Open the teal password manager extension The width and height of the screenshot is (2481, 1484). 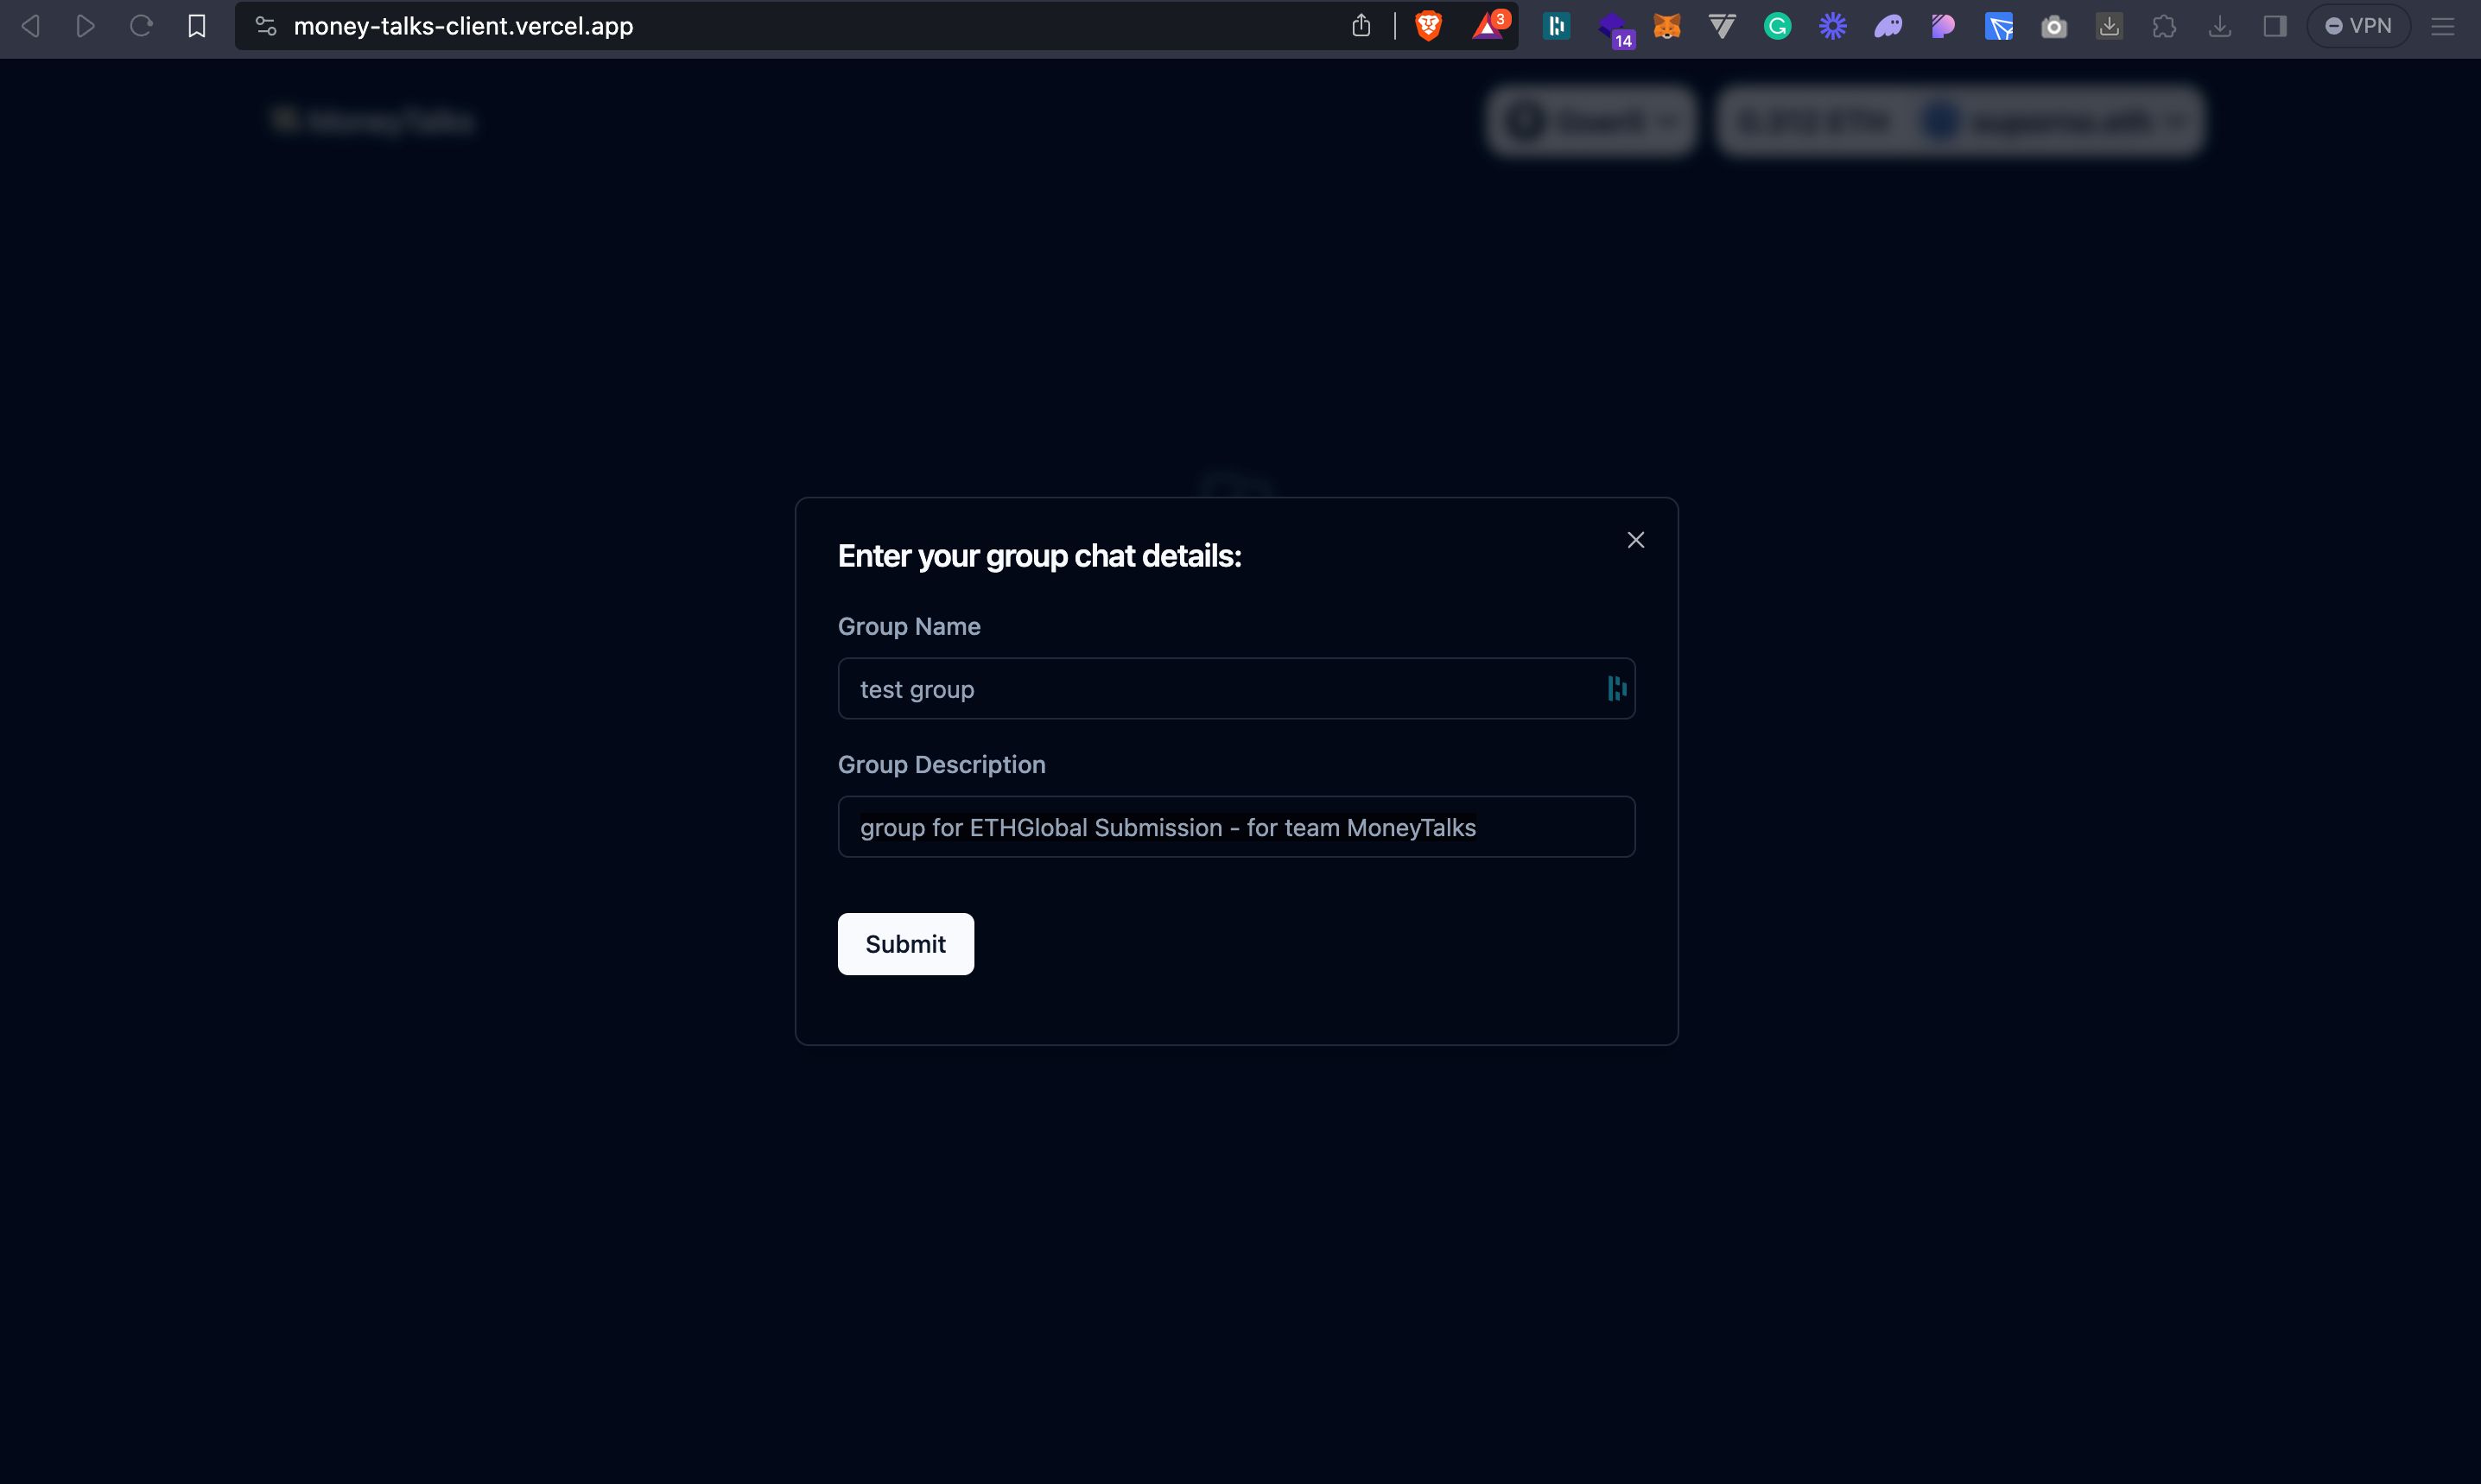click(1556, 26)
